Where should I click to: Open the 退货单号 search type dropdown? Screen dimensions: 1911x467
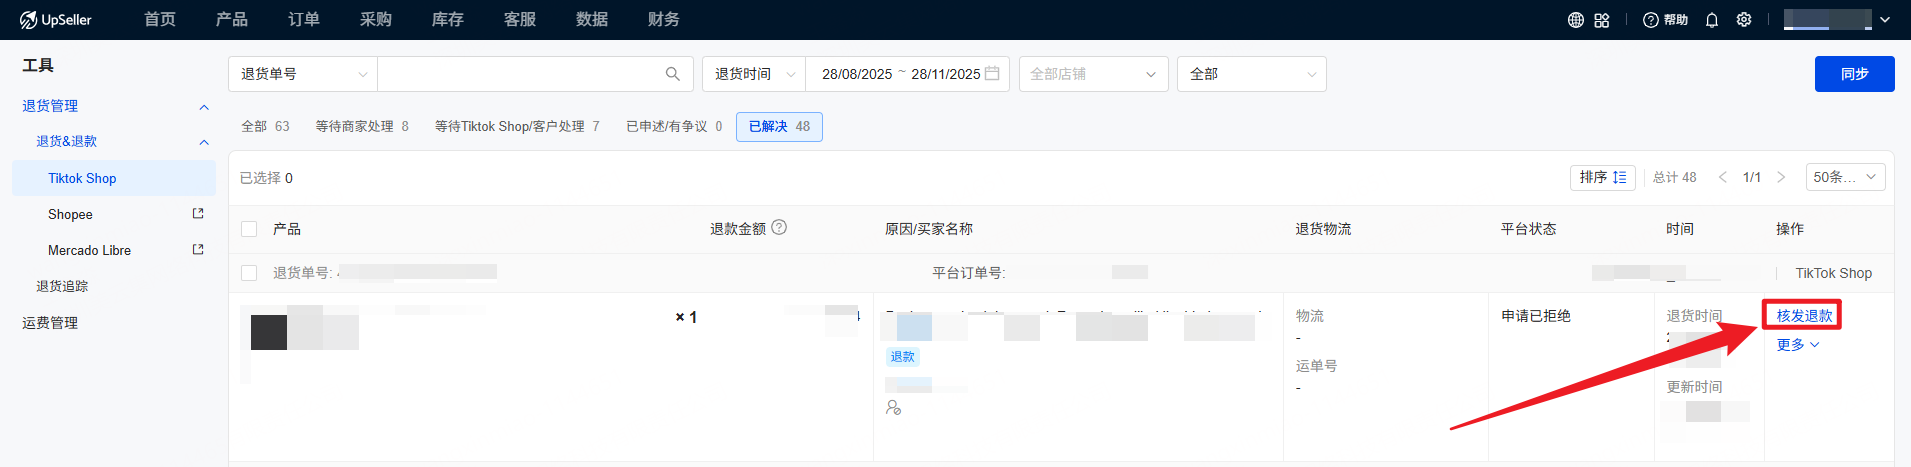[x=303, y=74]
